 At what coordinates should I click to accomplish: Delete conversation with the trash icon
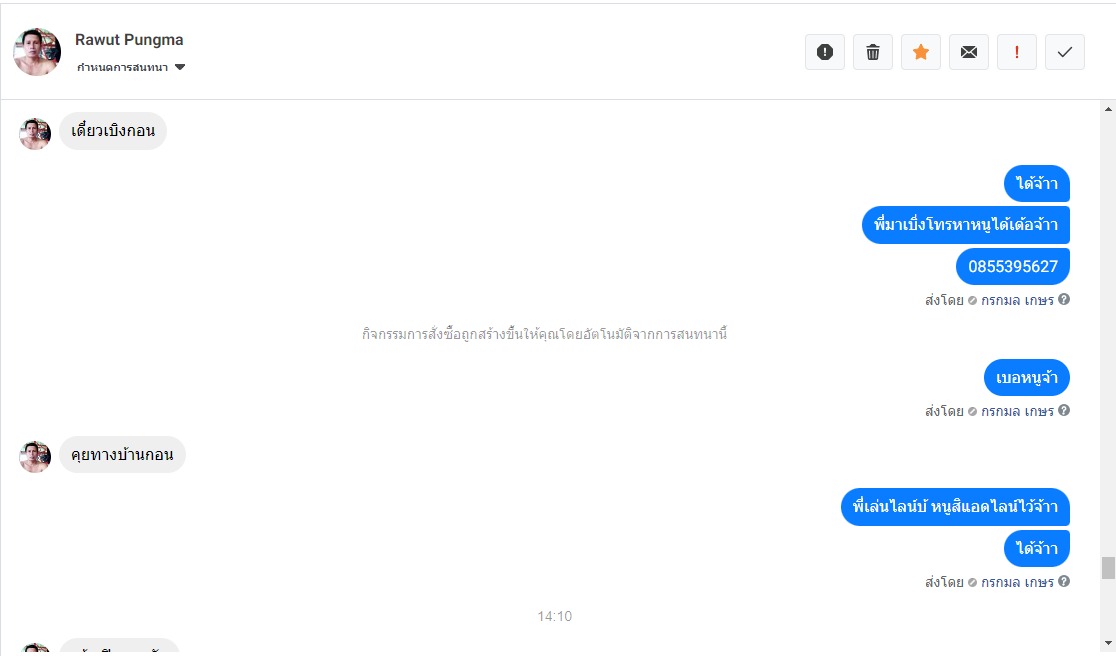pyautogui.click(x=873, y=52)
